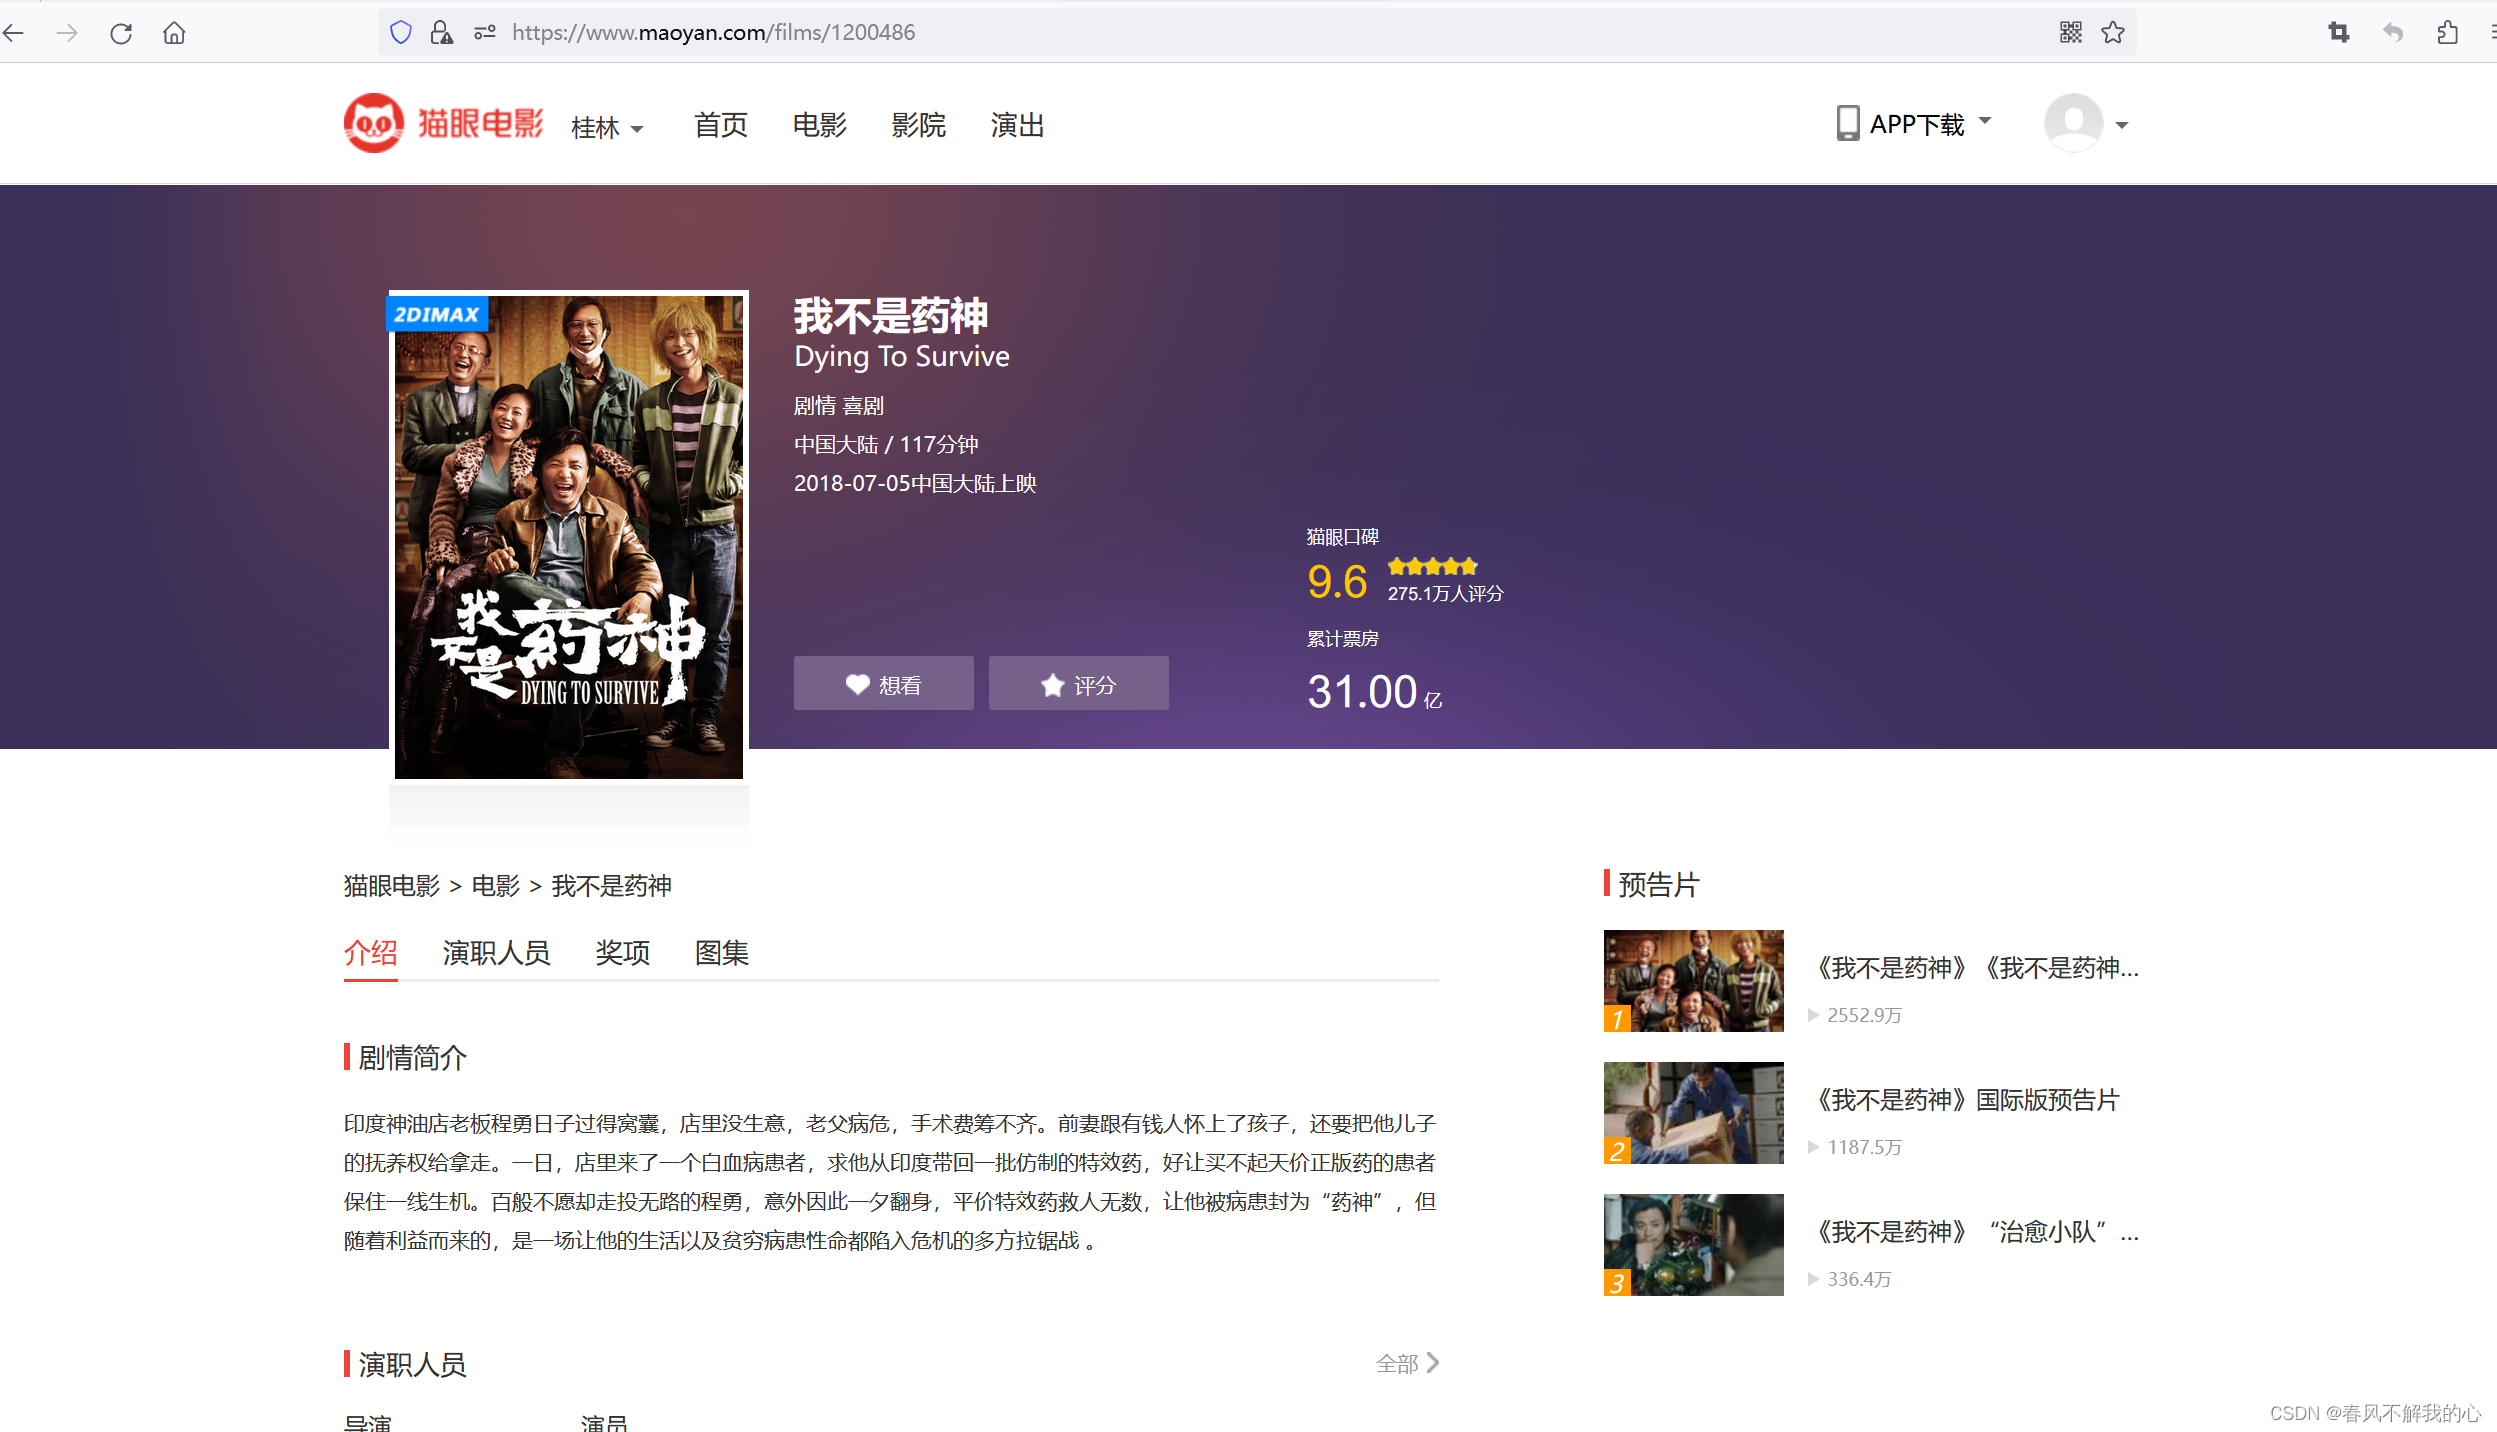The height and width of the screenshot is (1432, 2497).
Task: Click the fifth rating star under 猫眼口碑
Action: tap(1469, 566)
